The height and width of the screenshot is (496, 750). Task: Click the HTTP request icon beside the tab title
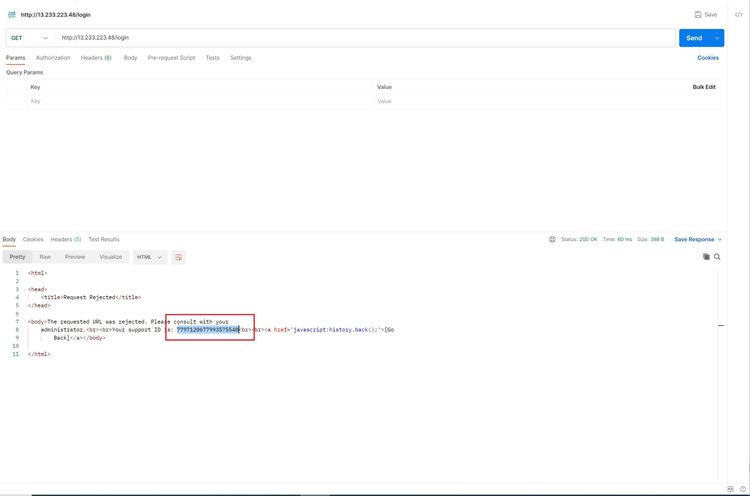point(12,15)
